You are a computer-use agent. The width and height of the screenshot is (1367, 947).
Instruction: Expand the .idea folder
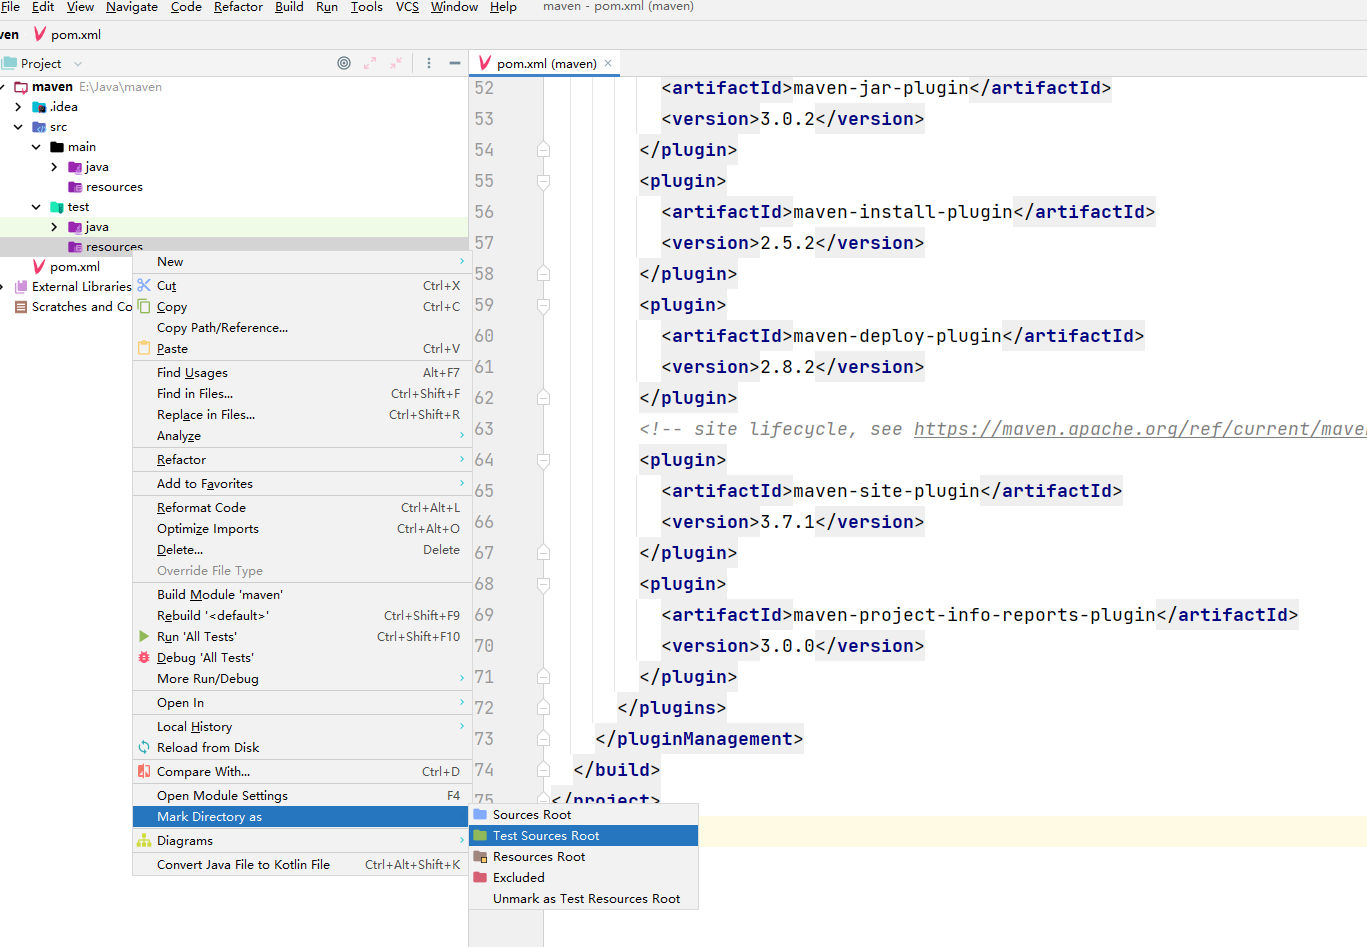(18, 107)
